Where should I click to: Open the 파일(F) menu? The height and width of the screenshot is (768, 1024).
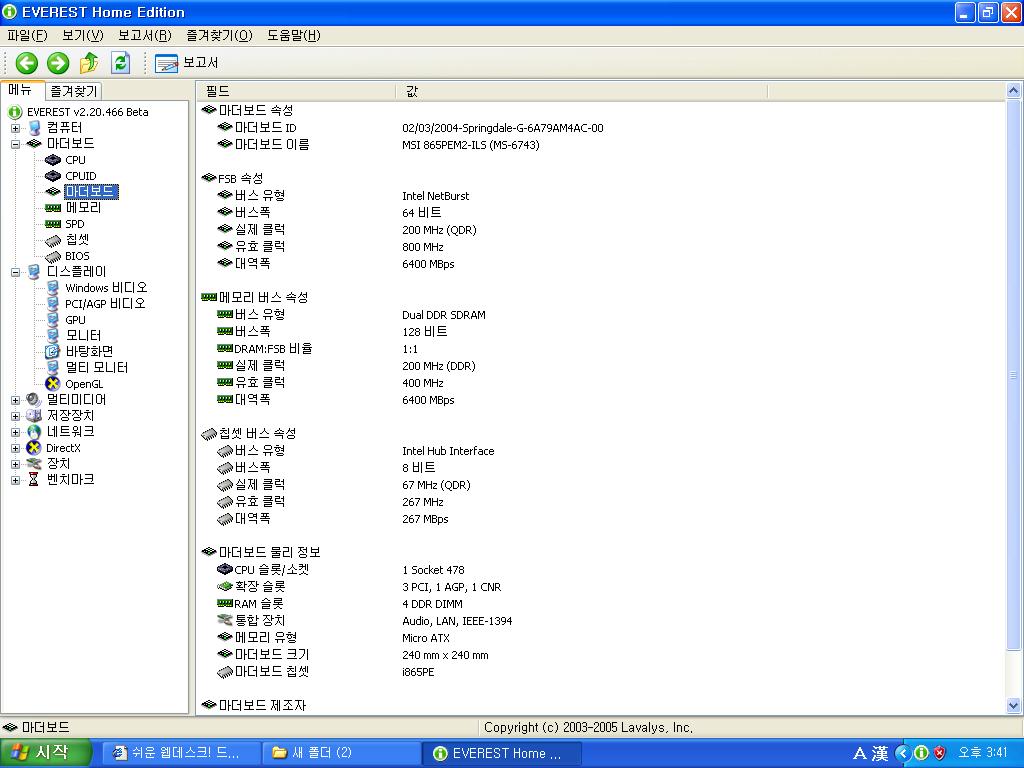click(27, 35)
